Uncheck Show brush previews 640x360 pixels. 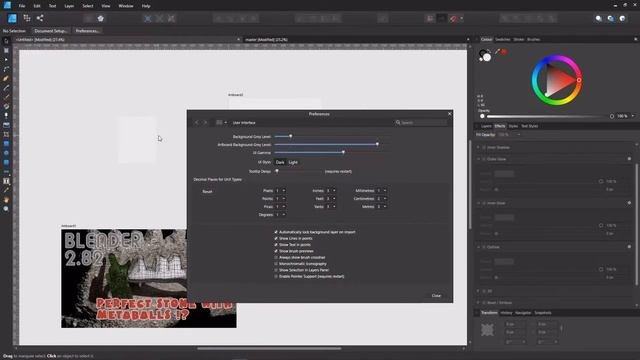[x=276, y=251]
